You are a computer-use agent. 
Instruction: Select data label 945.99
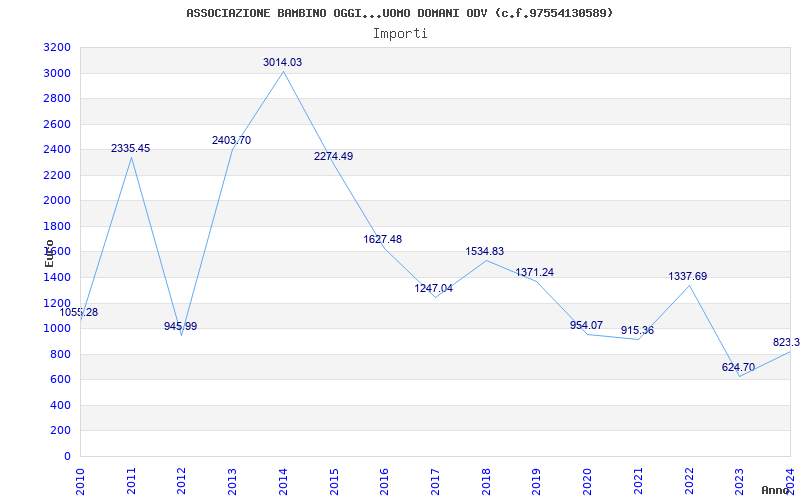(181, 327)
